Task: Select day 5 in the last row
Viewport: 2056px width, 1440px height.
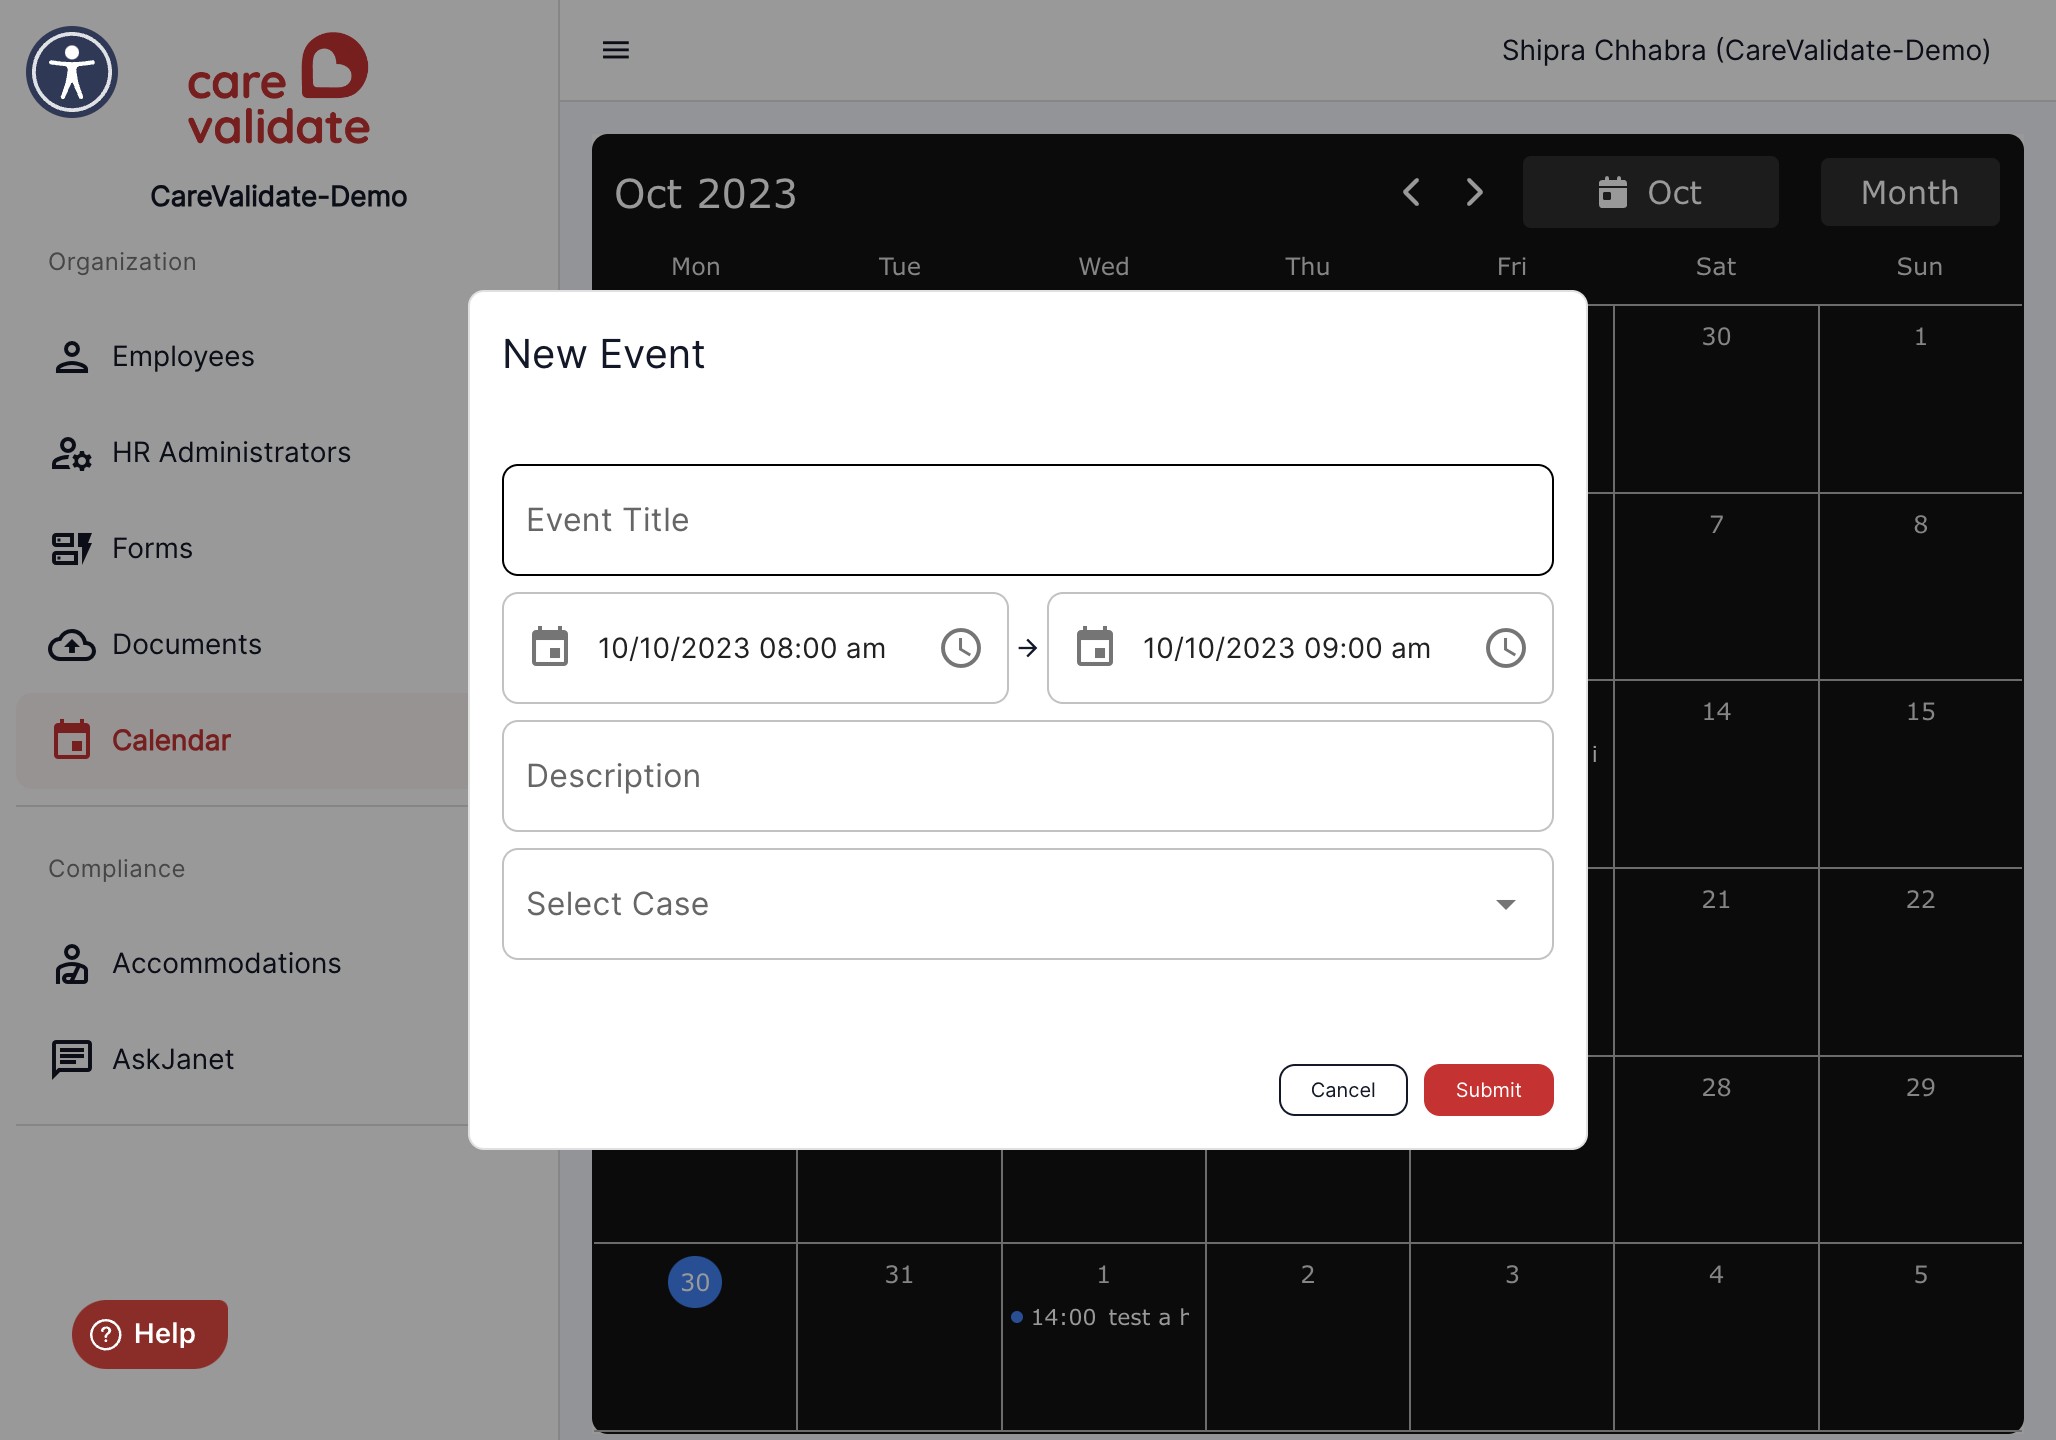Action: [x=1920, y=1275]
